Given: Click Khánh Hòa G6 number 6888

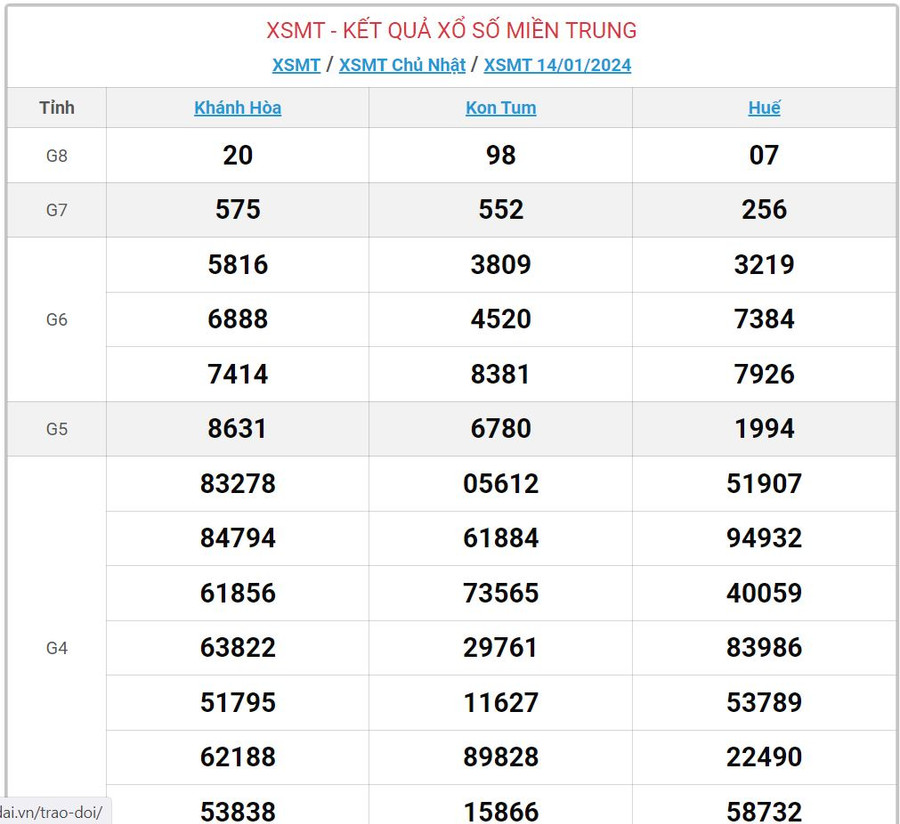Looking at the screenshot, I should pyautogui.click(x=238, y=320).
